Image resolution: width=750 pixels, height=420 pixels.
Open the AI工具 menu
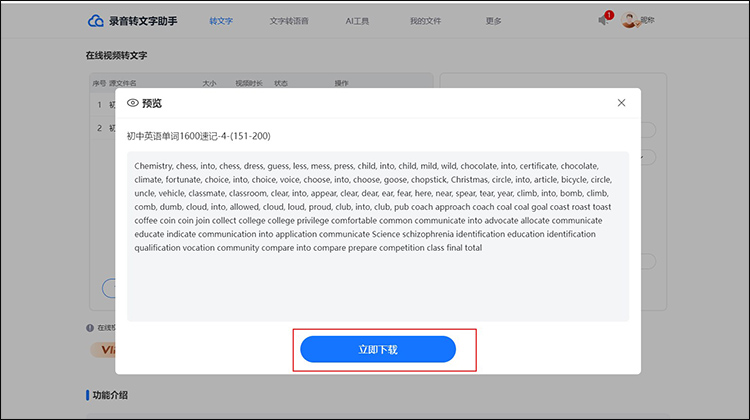pos(357,21)
